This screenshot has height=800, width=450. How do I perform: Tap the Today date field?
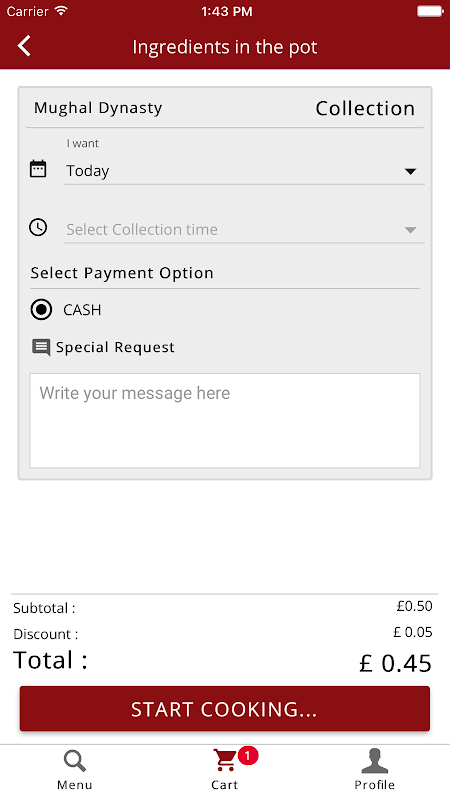pos(244,171)
